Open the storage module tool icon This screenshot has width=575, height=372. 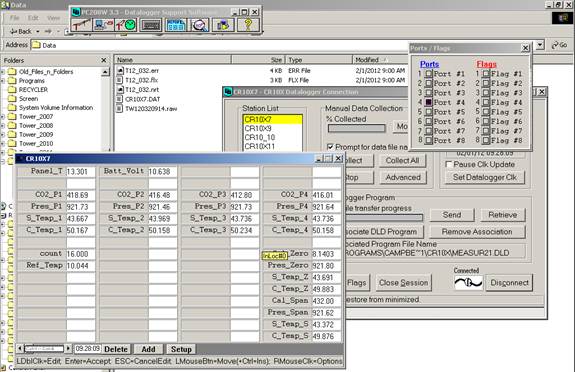click(223, 25)
